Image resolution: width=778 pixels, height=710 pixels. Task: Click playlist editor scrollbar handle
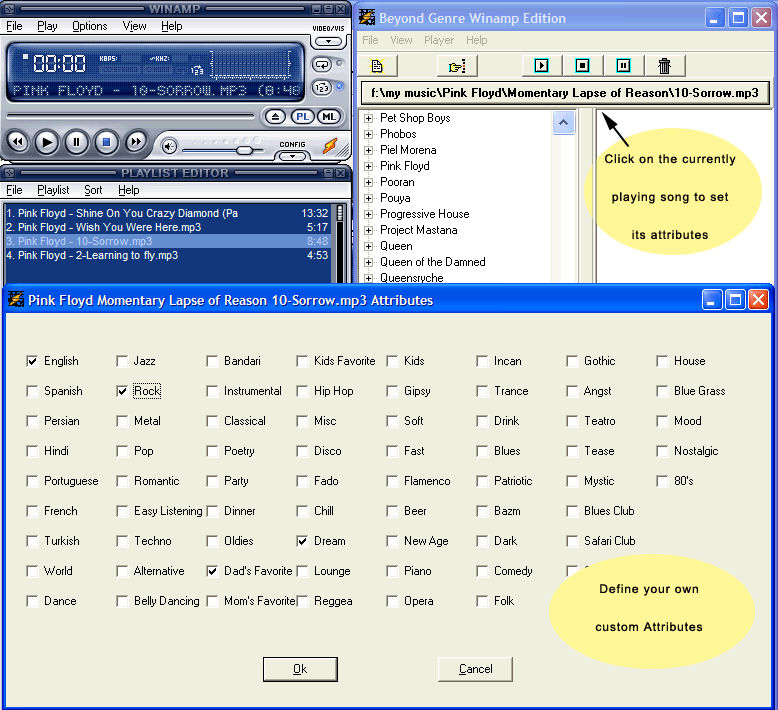click(x=340, y=213)
